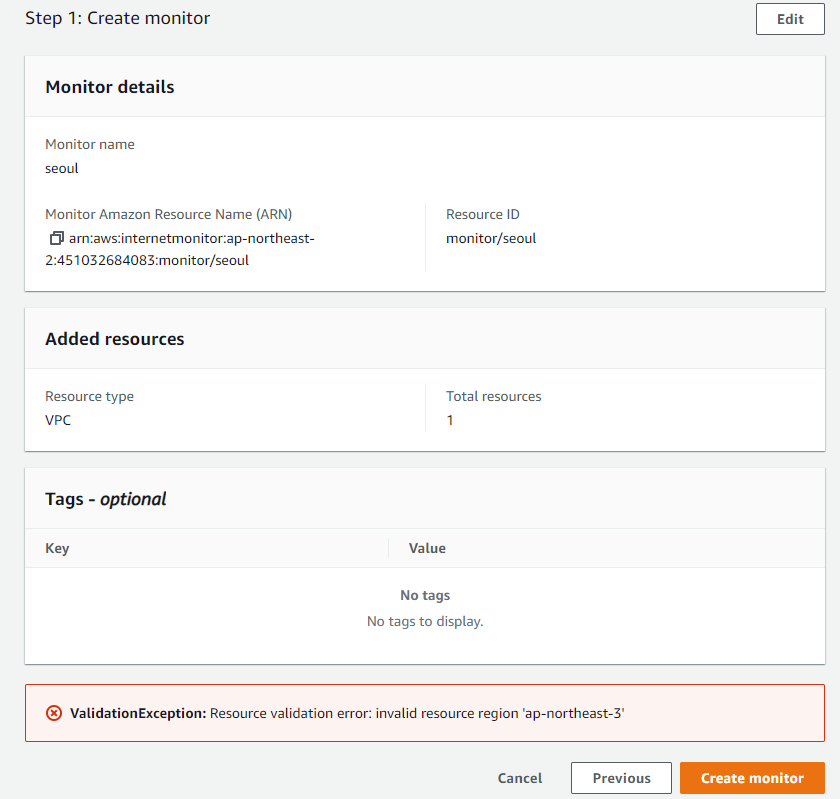Select the Resource ID 'monitor/seoul'
Screen dimensions: 840x799
pos(491,238)
